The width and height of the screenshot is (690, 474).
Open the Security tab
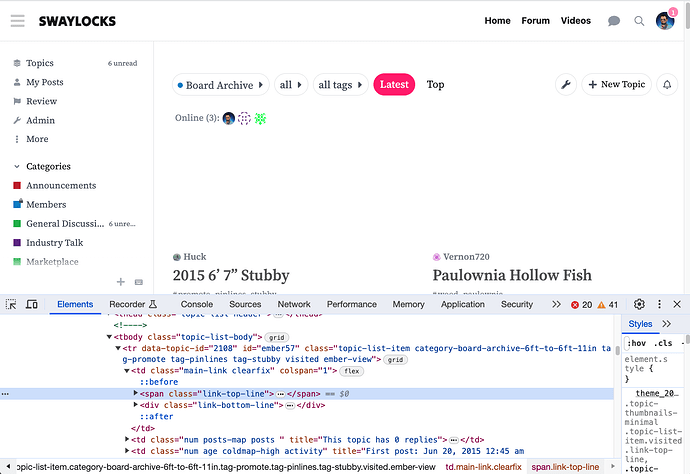point(517,304)
